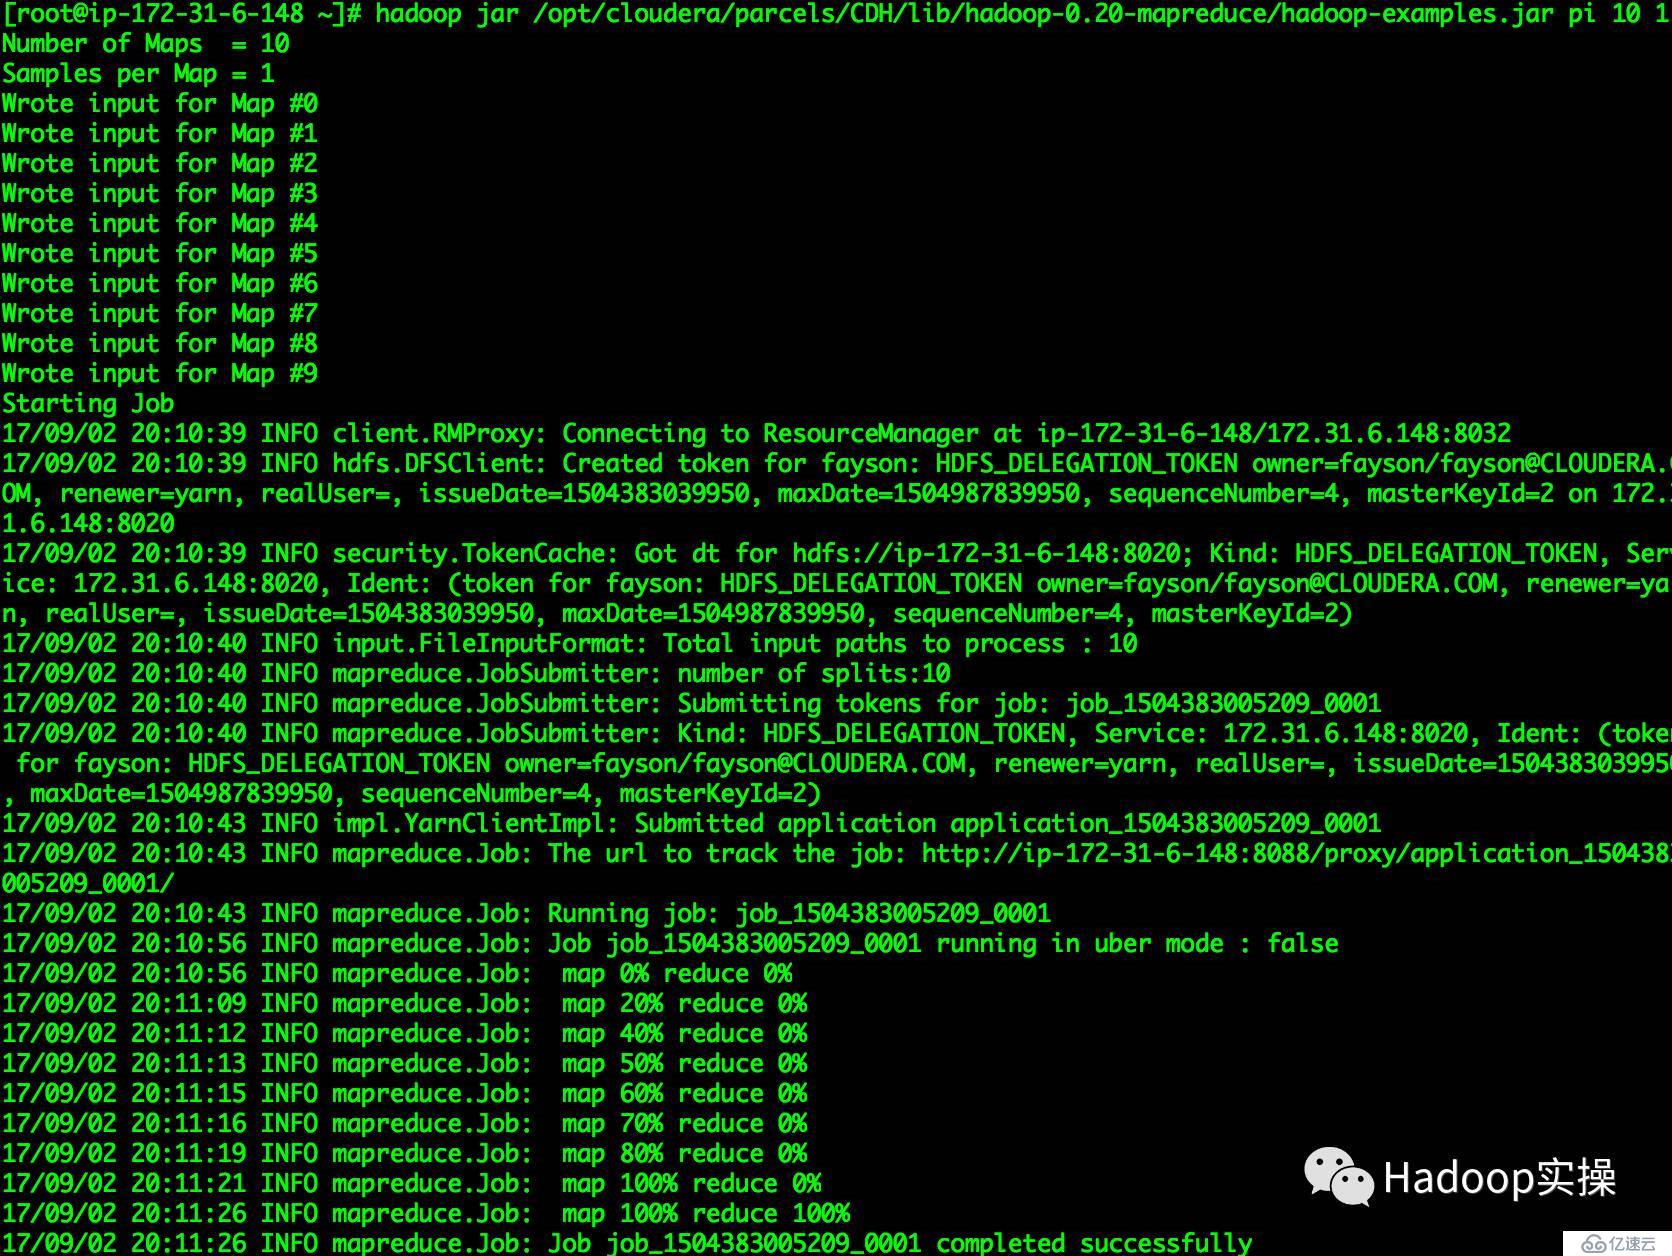Select the 'Wrote input for Map #1' line
The width and height of the screenshot is (1672, 1256).
pyautogui.click(x=160, y=134)
